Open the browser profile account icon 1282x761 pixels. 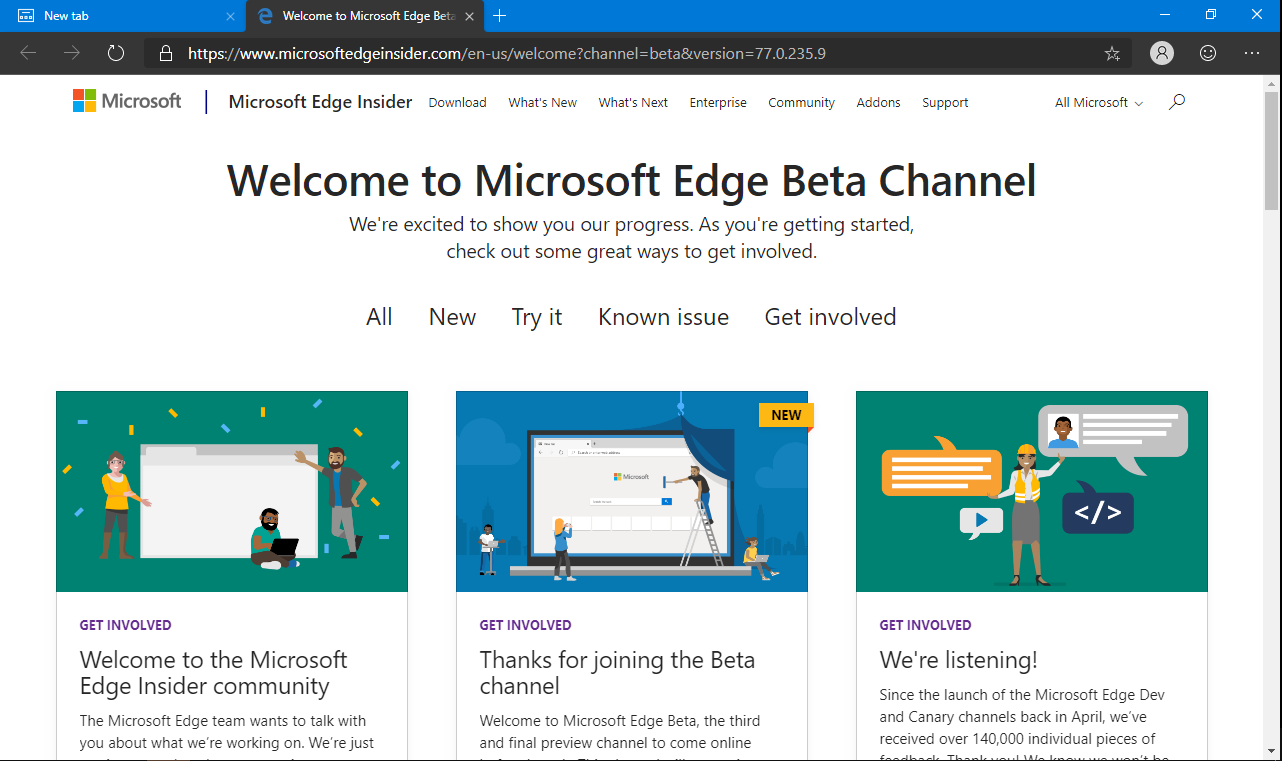click(1162, 53)
